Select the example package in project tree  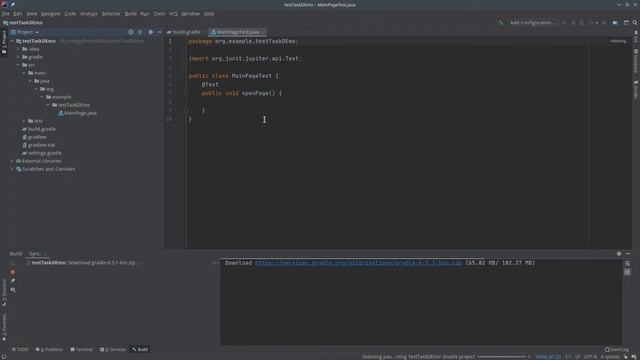pos(59,97)
